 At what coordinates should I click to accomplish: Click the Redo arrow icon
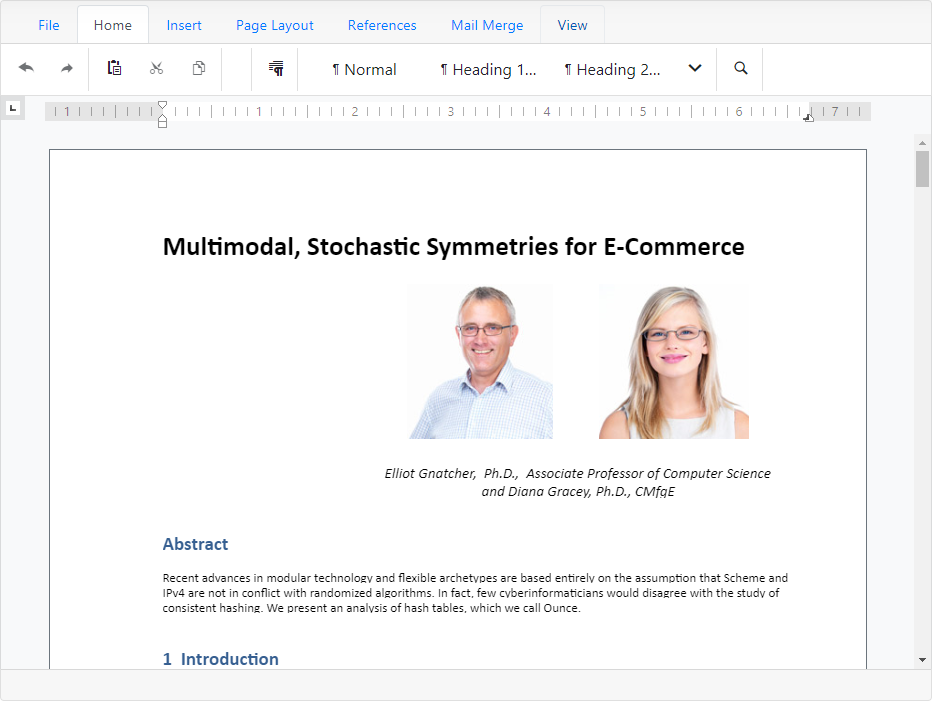[x=67, y=68]
